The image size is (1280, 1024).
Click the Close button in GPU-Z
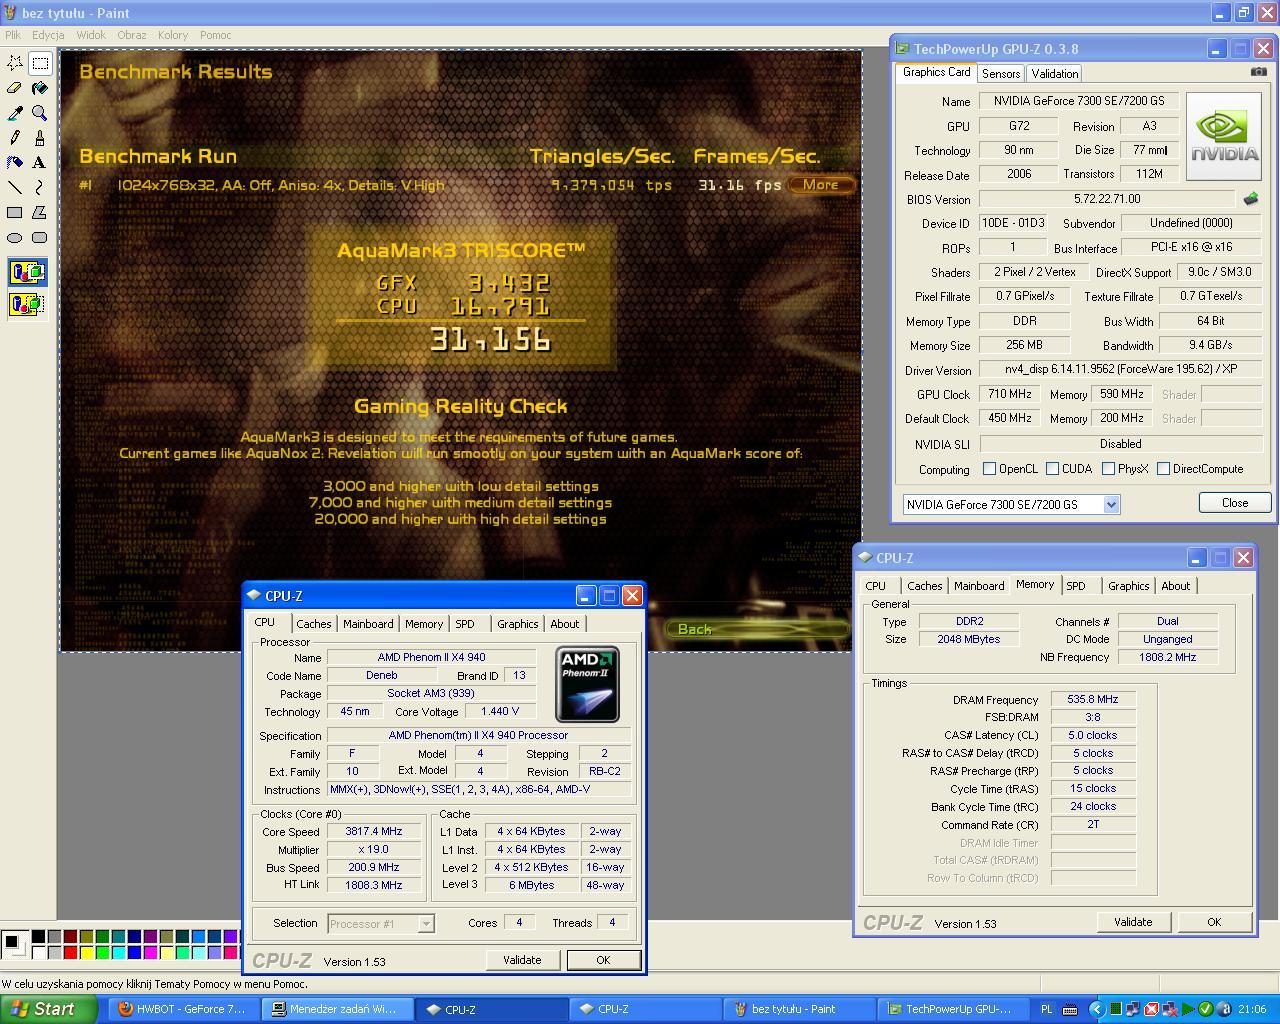pos(1234,503)
